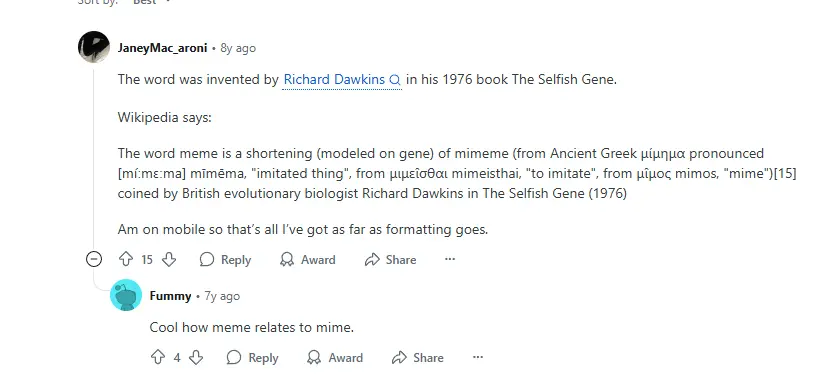Award Fummy's reply
Image resolution: width=832 pixels, height=388 pixels.
(x=335, y=358)
